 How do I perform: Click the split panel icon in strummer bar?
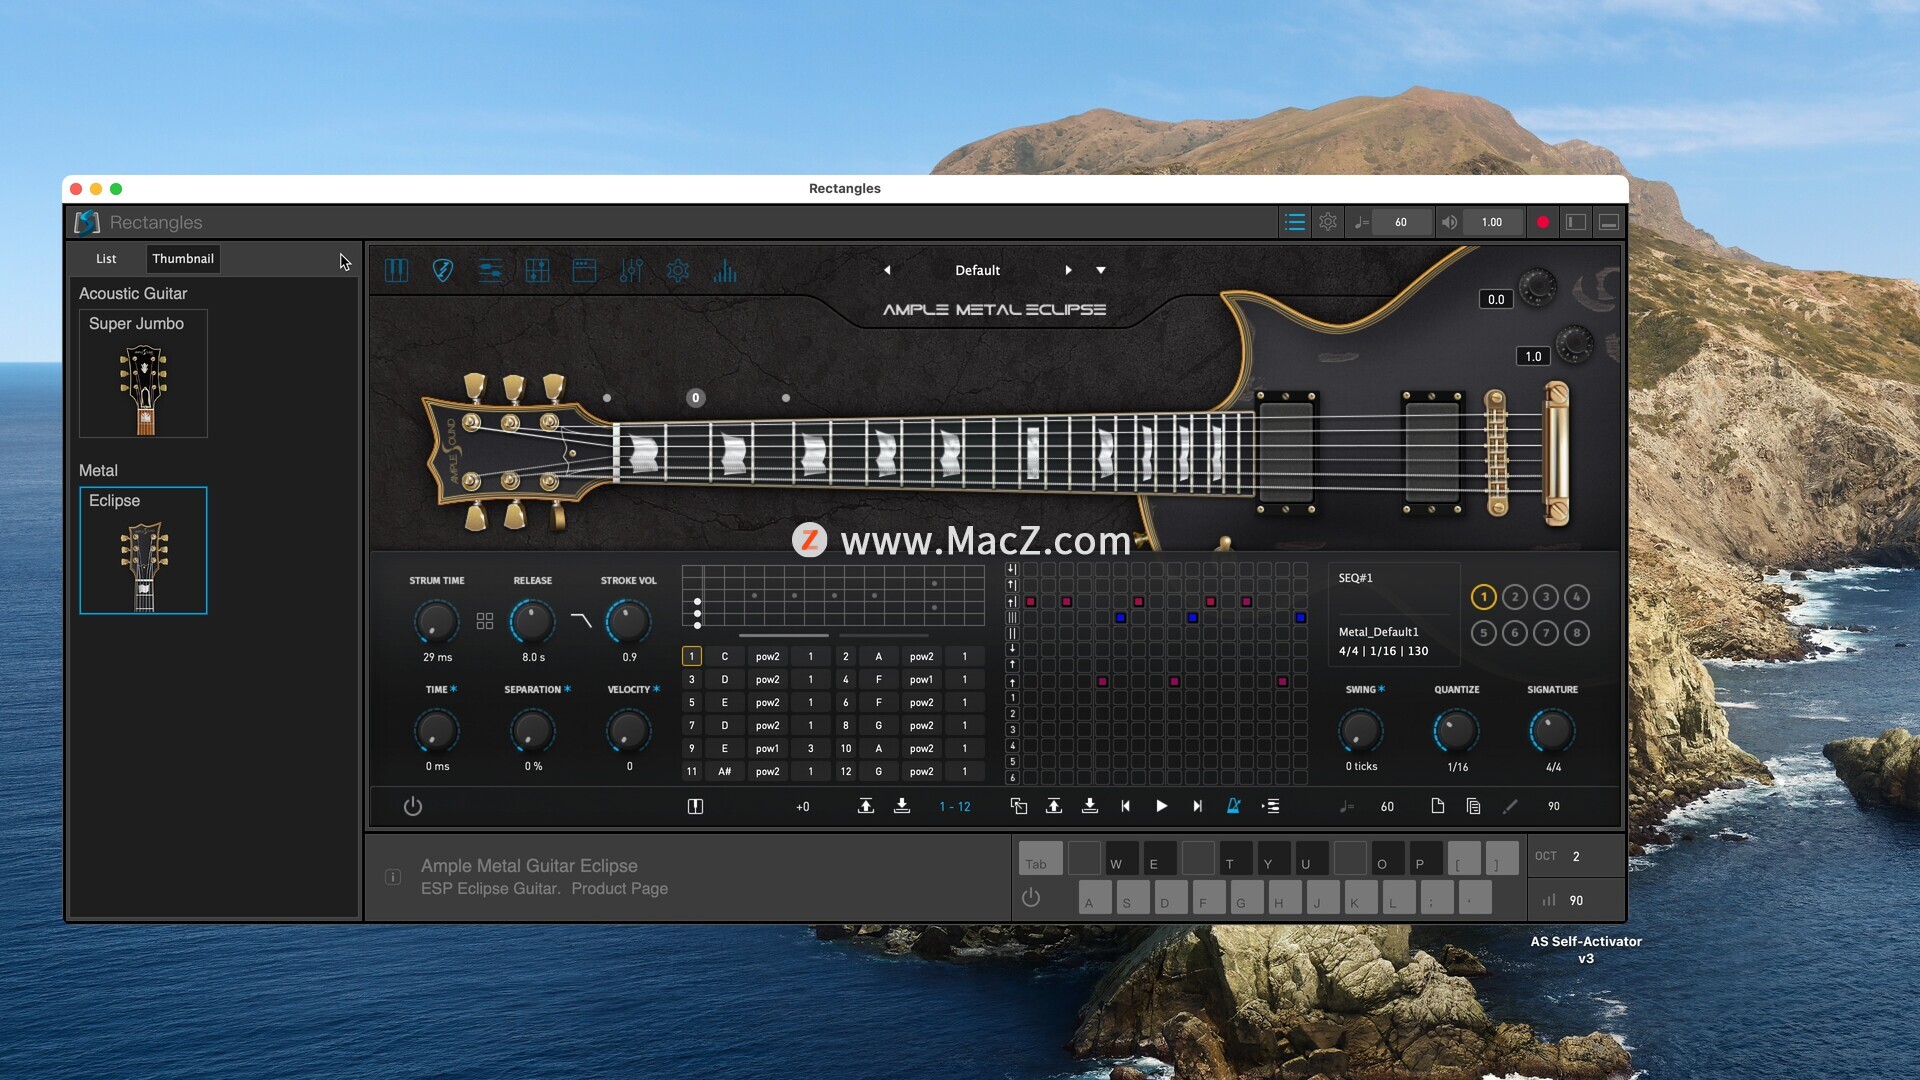point(696,806)
